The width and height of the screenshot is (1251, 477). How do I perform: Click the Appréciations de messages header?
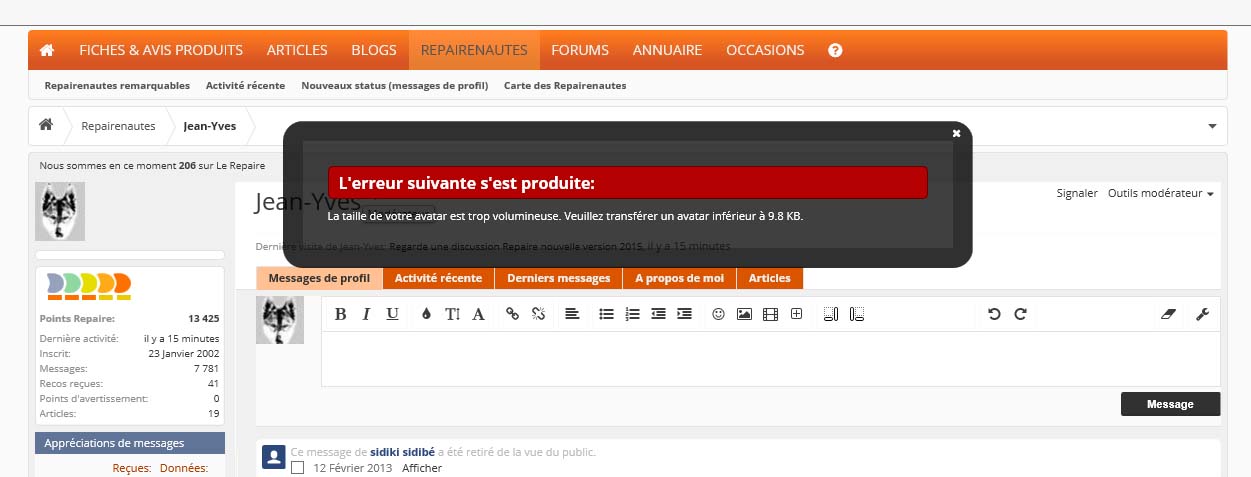pos(130,443)
